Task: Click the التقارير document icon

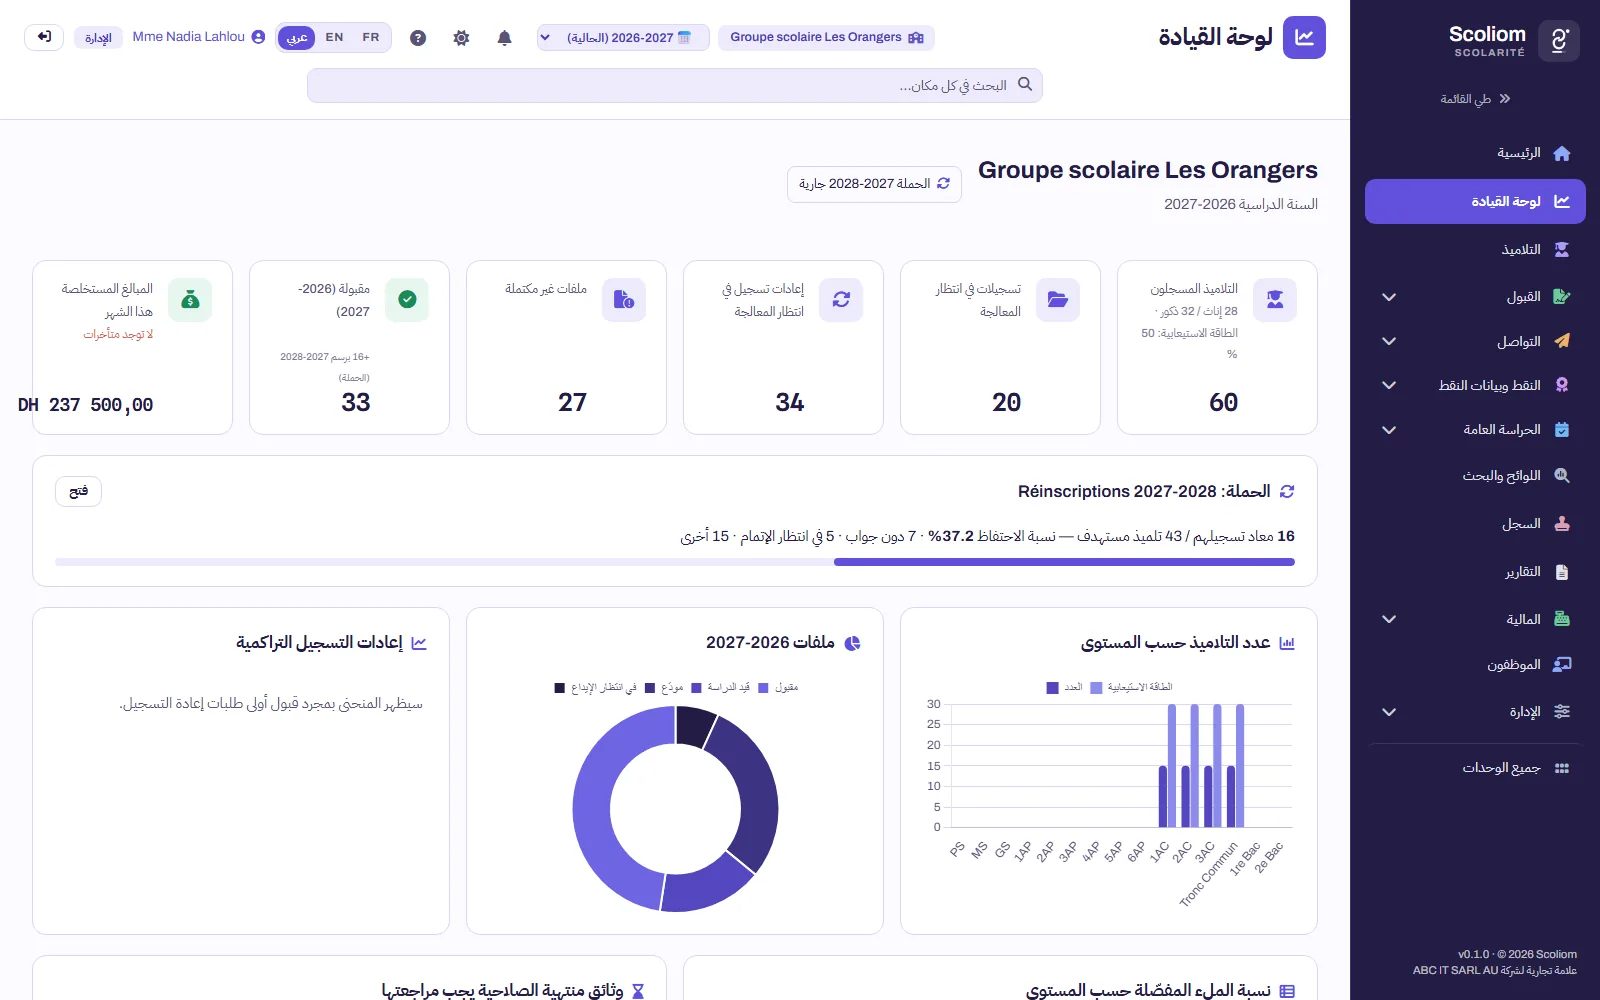Action: [1562, 571]
